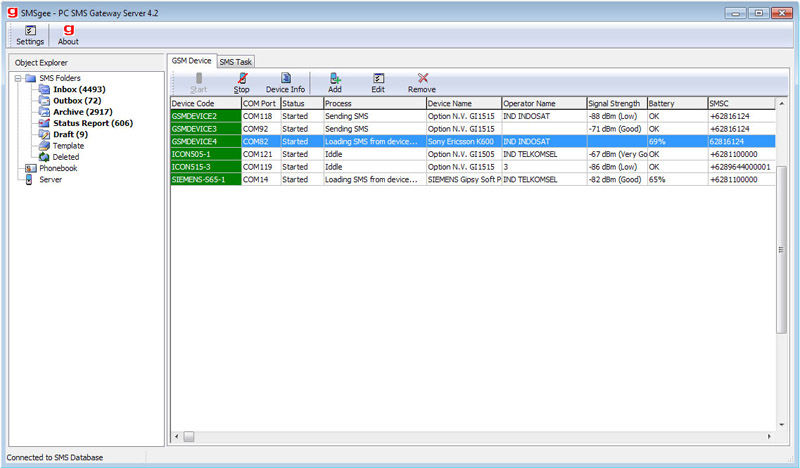The width and height of the screenshot is (800, 468).
Task: Click the Remove device icon
Action: click(422, 83)
